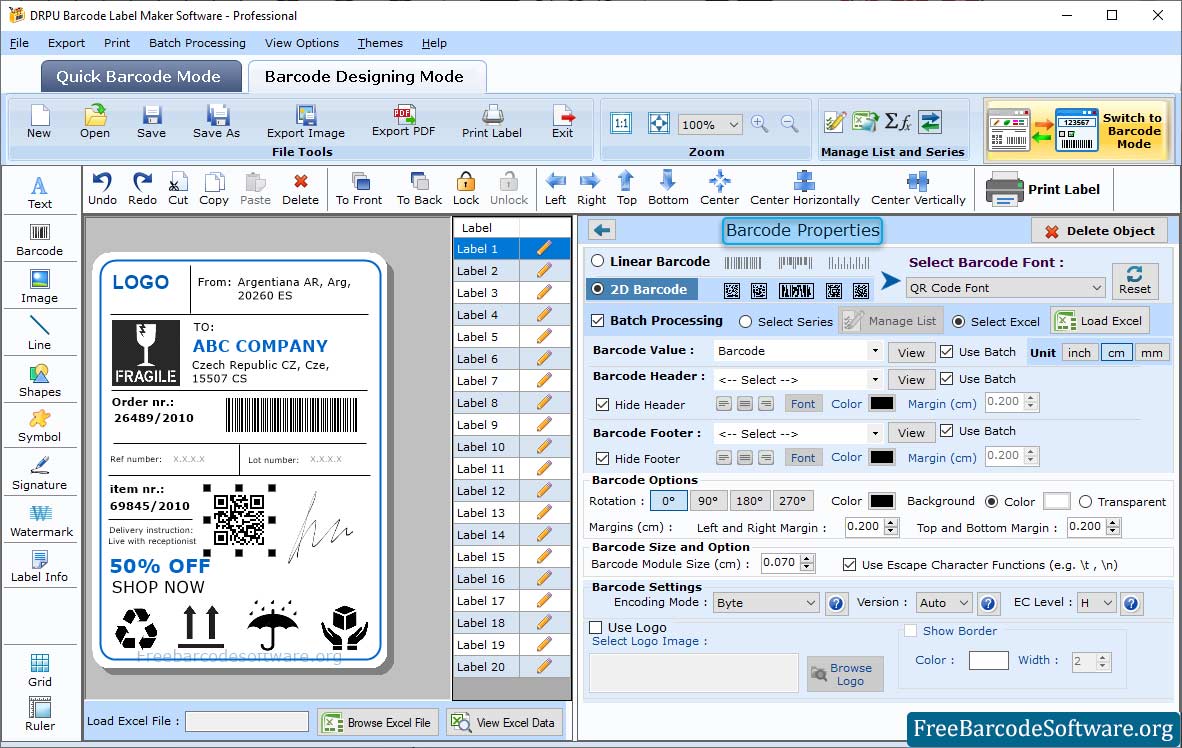Select the Text tool in sidebar
Screen dimensions: 1182x748
point(39,192)
